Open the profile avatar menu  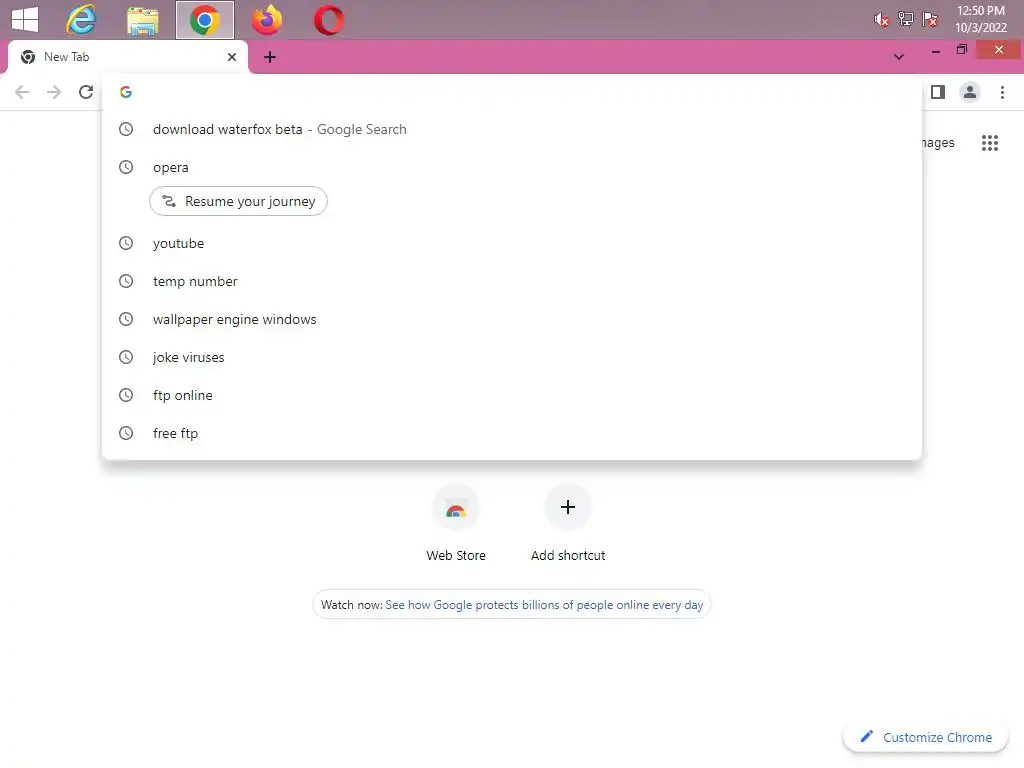click(x=970, y=92)
